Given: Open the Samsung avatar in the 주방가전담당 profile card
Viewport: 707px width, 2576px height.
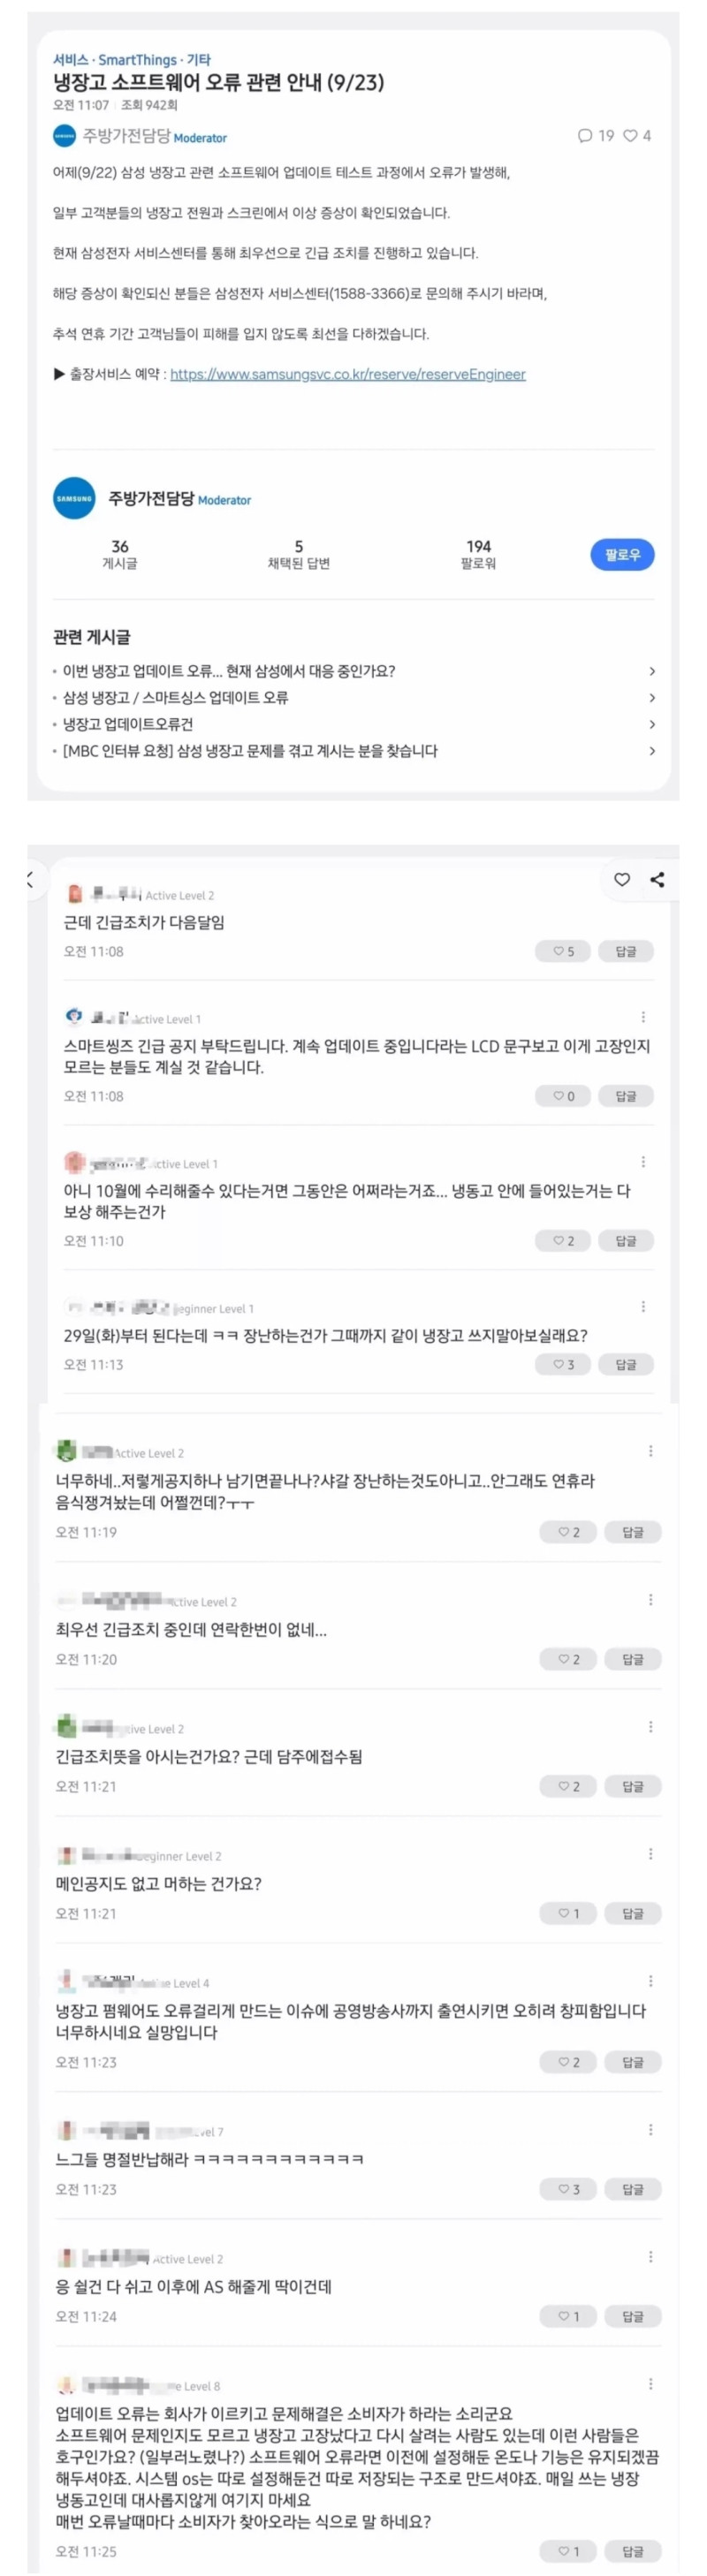Looking at the screenshot, I should (x=74, y=498).
